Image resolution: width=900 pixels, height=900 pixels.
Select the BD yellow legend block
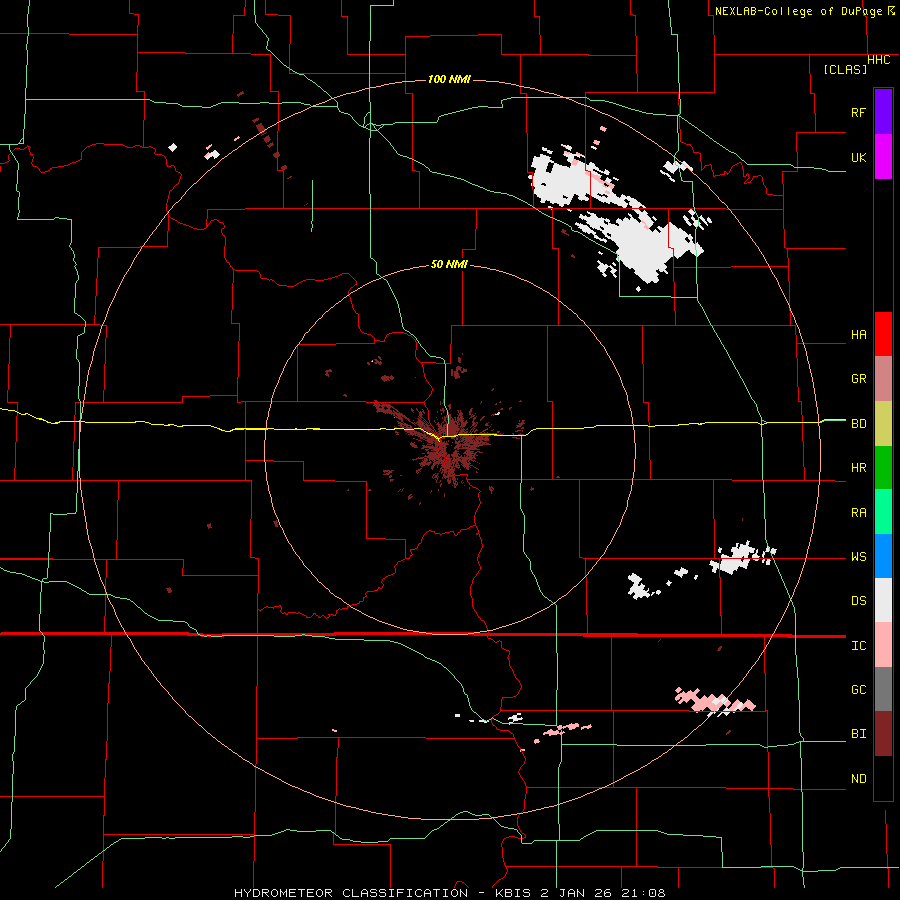[883, 423]
